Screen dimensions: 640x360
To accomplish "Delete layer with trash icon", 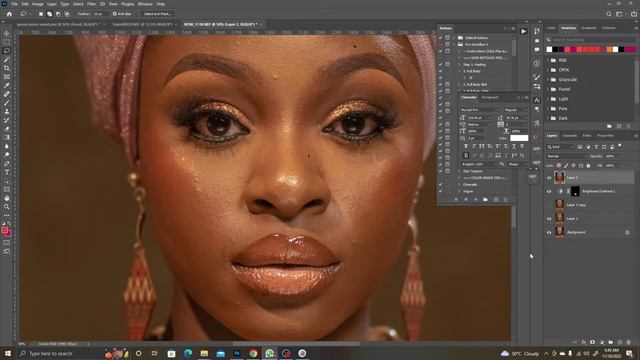I will click(629, 342).
